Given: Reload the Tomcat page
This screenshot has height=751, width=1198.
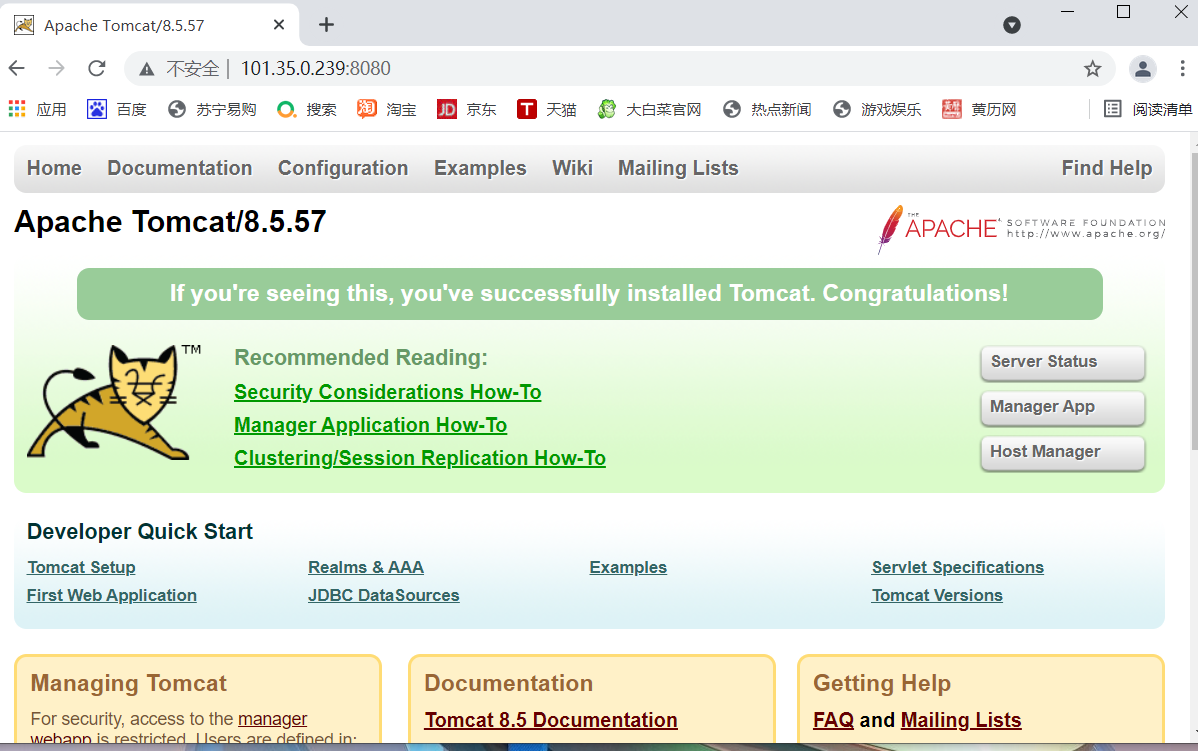Looking at the screenshot, I should [x=96, y=69].
